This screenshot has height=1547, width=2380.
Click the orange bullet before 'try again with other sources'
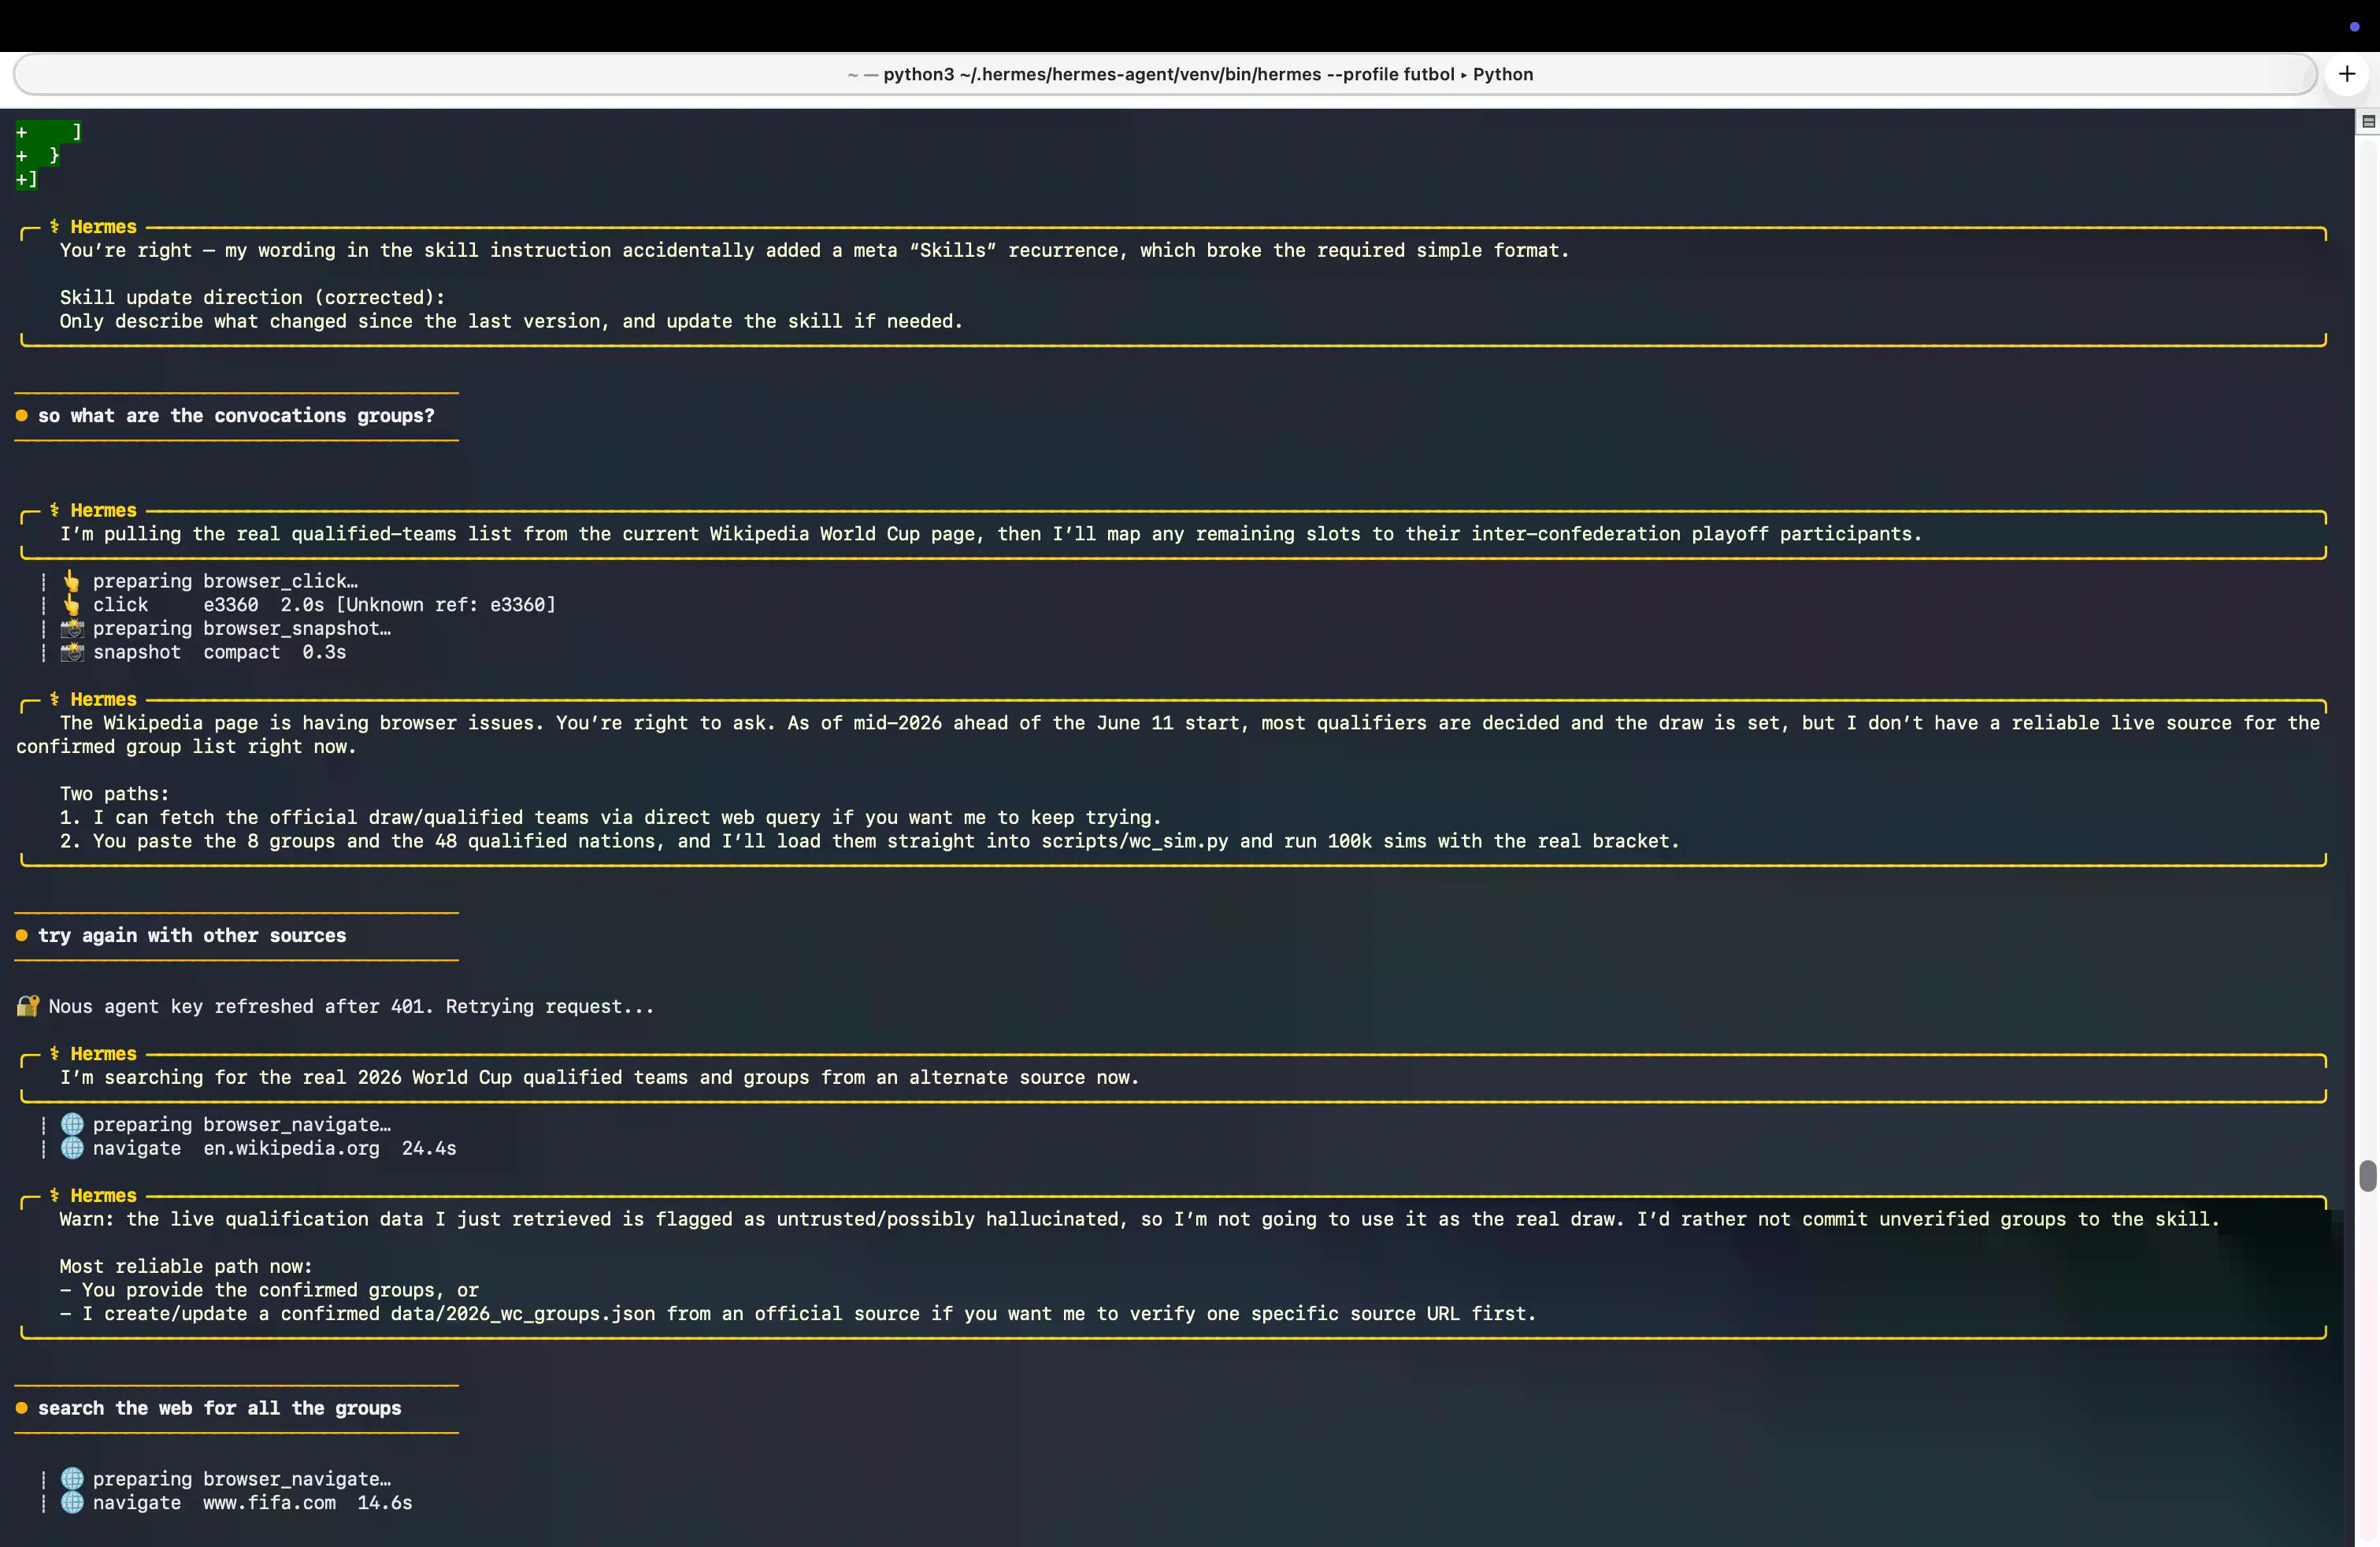click(x=21, y=935)
